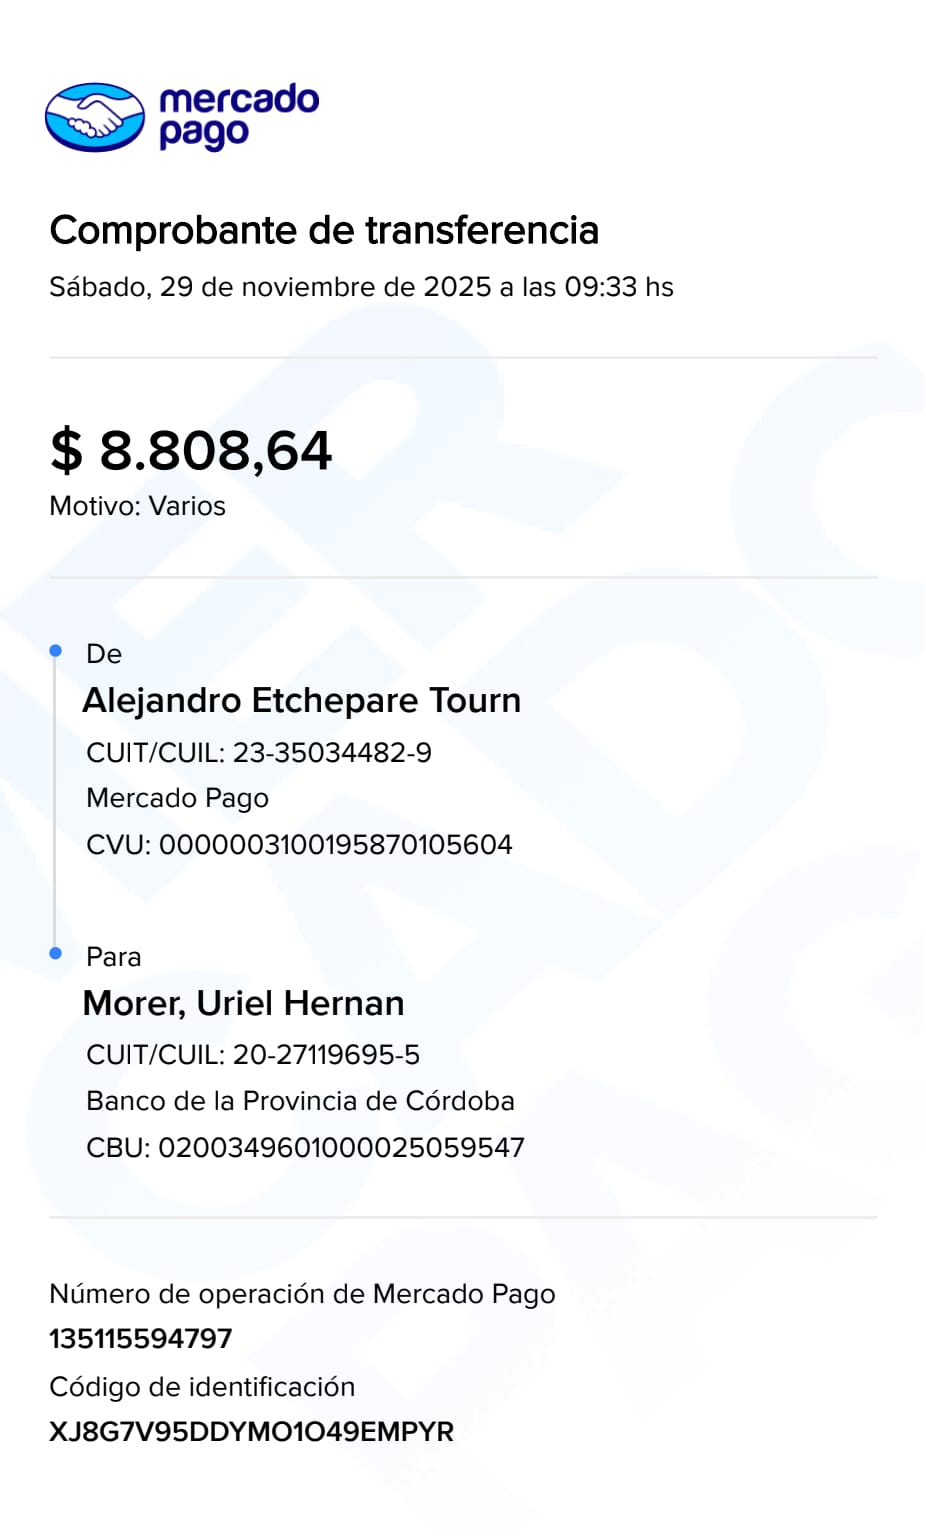The image size is (926, 1537).
Task: Click the amount $ 8.808,64
Action: pos(191,450)
